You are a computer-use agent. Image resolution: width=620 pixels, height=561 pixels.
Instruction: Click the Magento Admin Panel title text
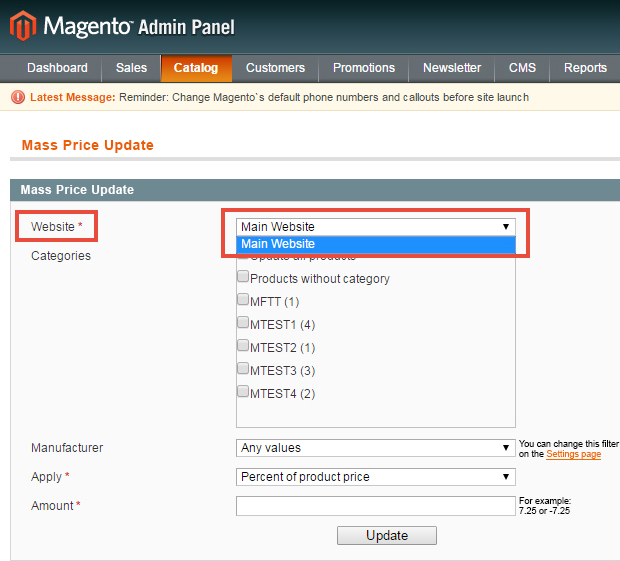(139, 26)
